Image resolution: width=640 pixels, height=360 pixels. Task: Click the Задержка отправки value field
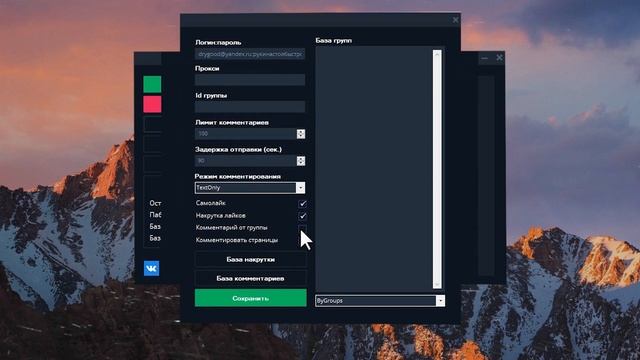click(x=246, y=161)
